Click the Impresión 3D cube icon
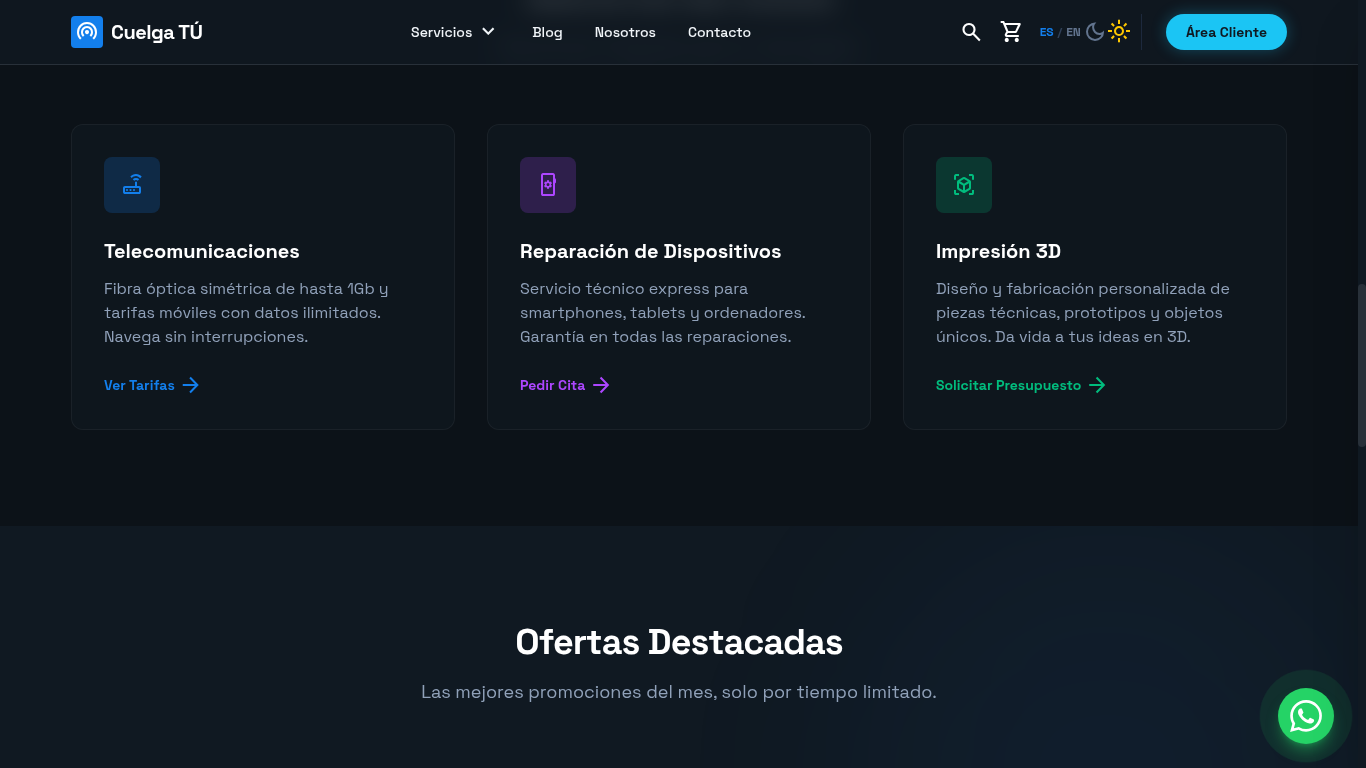 pyautogui.click(x=964, y=185)
